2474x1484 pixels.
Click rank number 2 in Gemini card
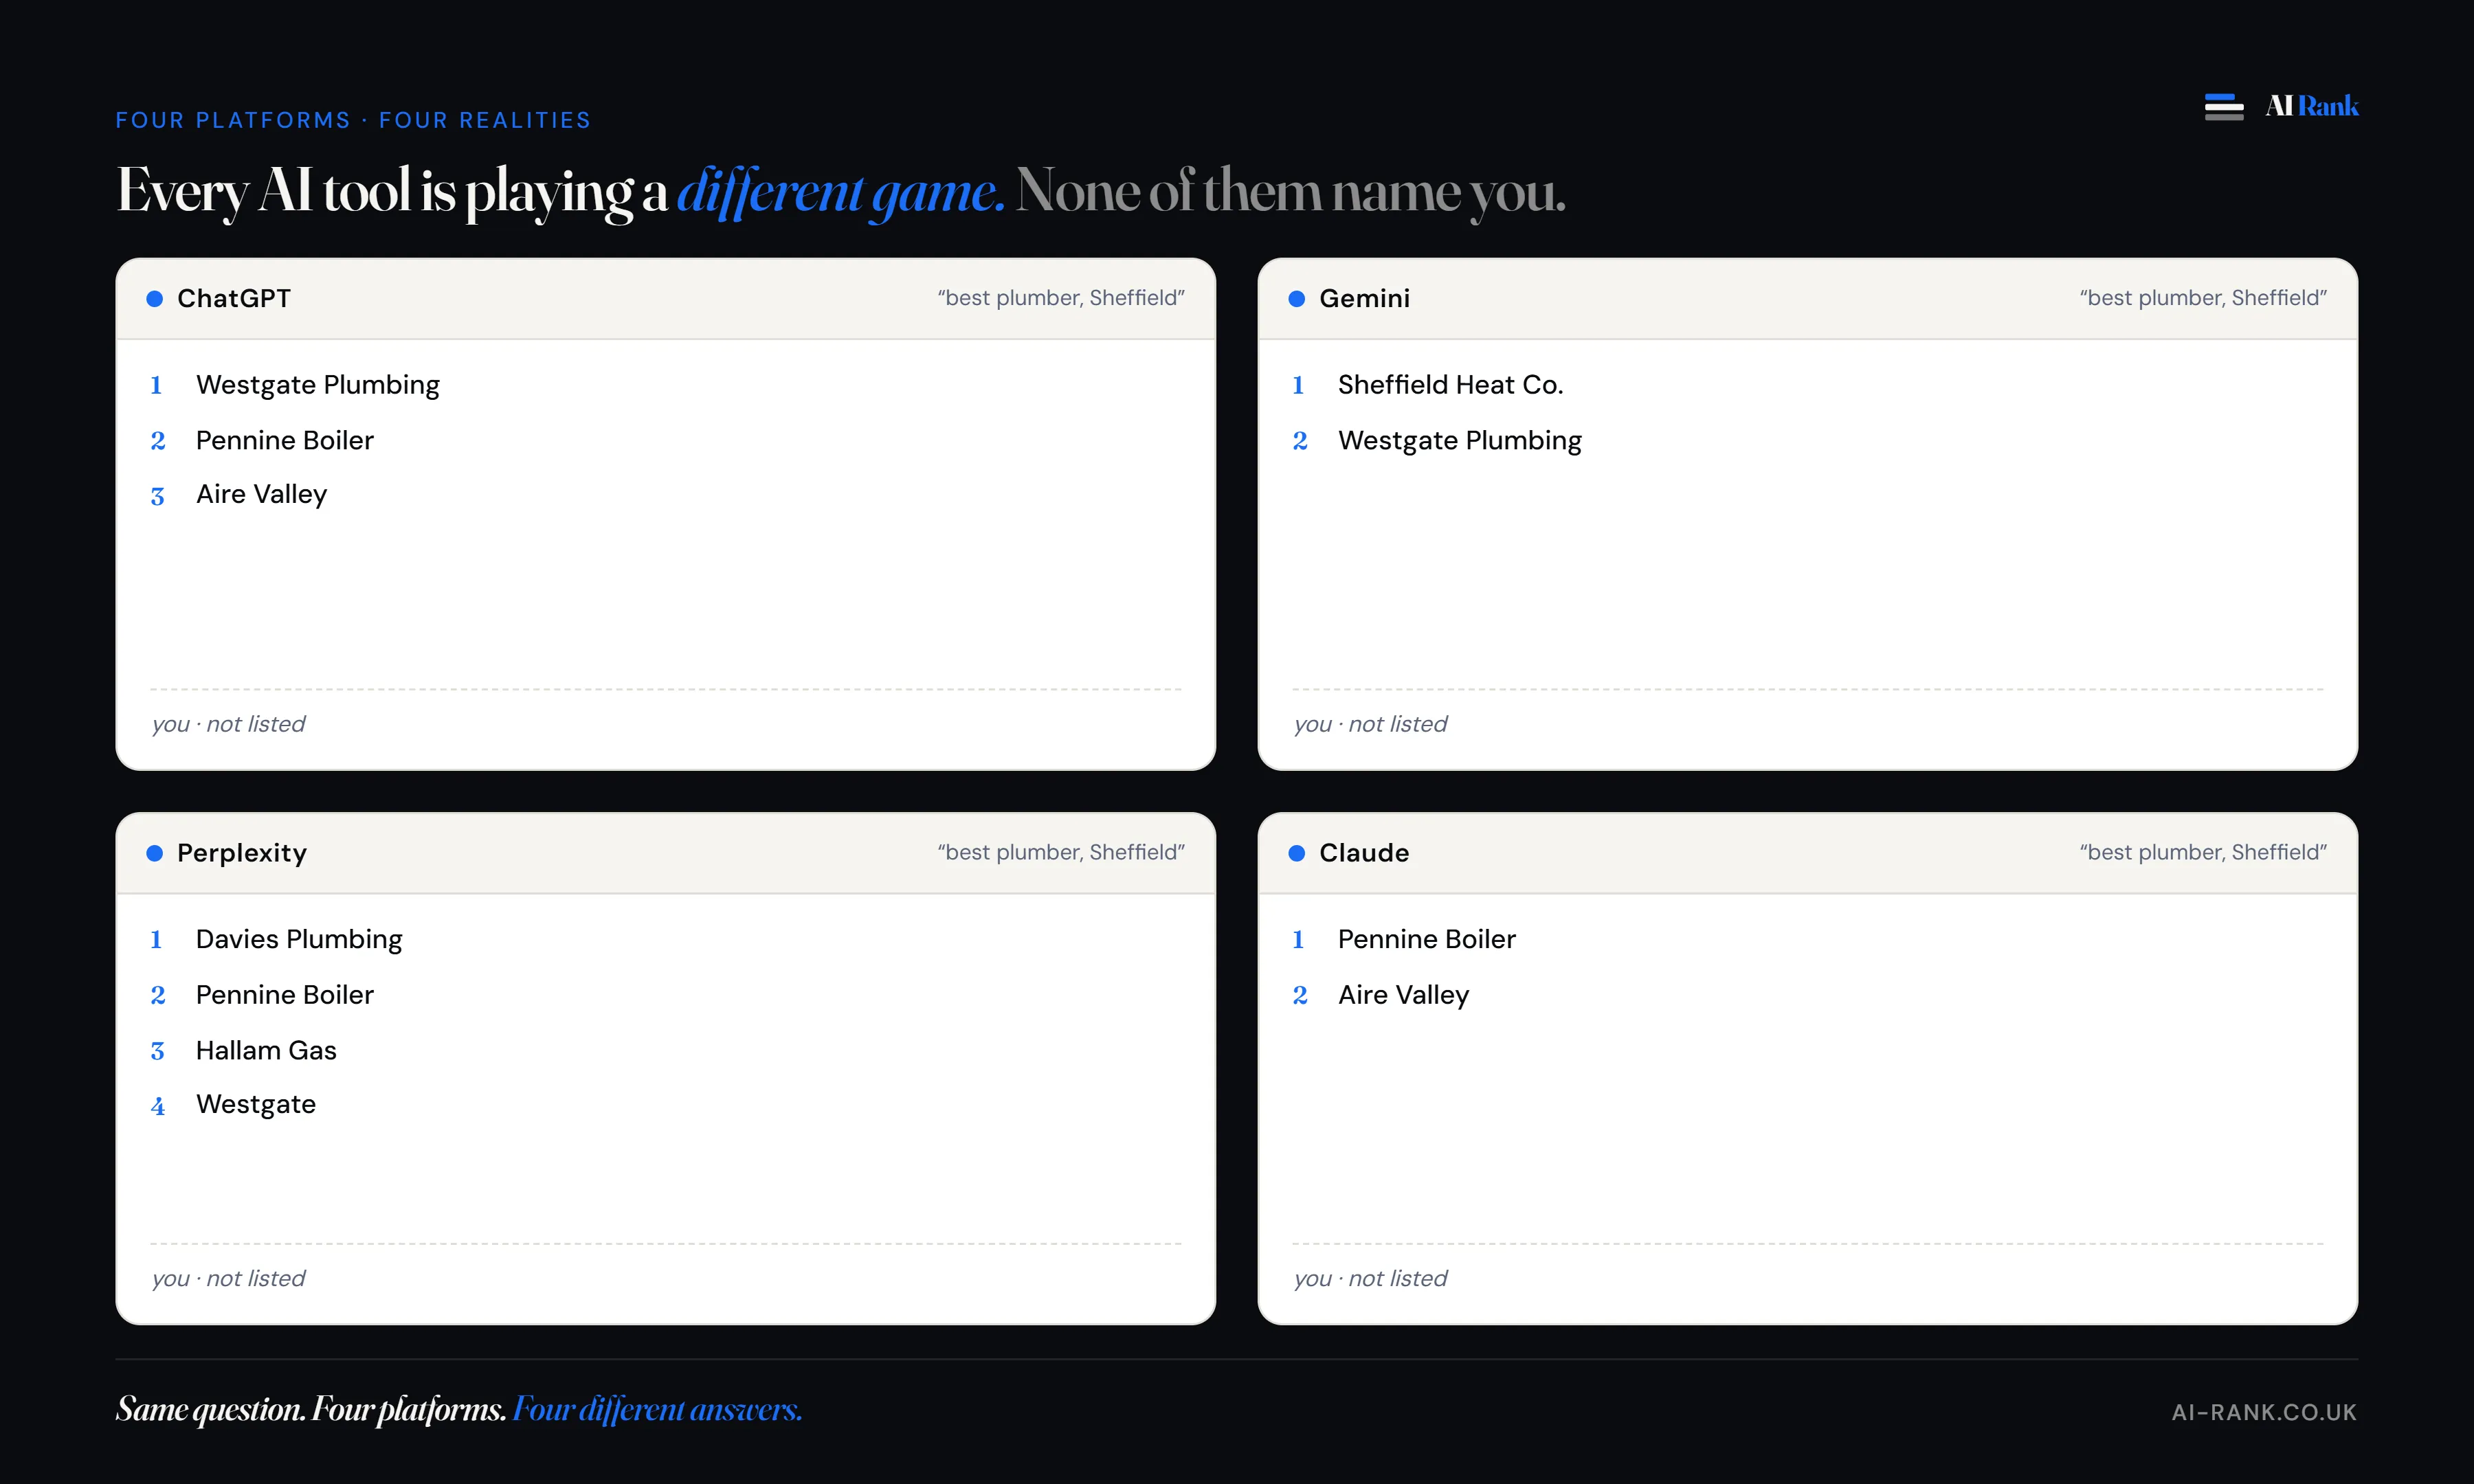pyautogui.click(x=1300, y=441)
